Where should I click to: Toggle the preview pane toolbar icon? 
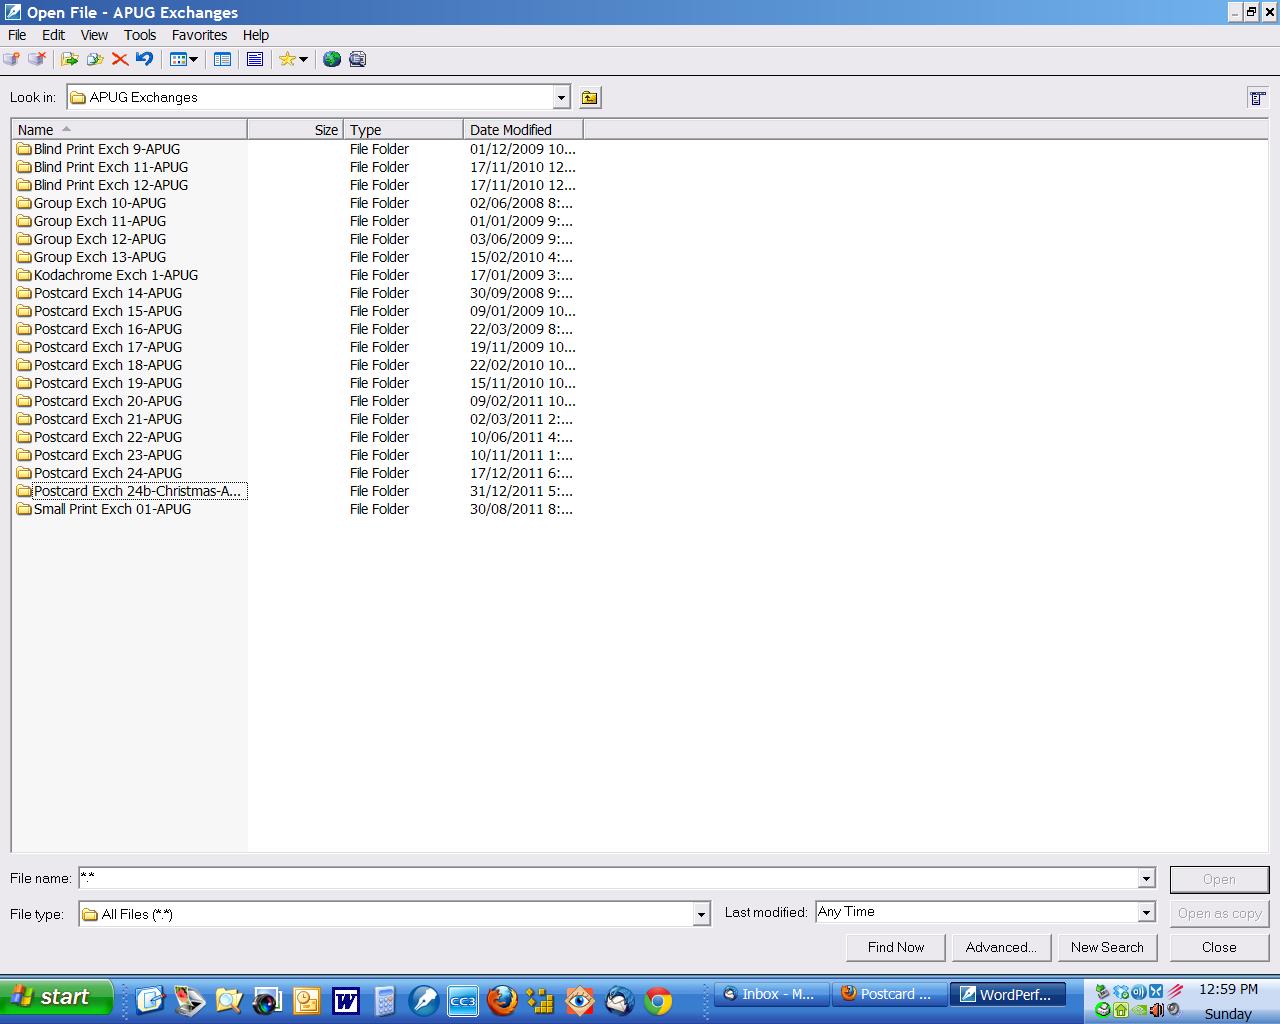click(255, 59)
